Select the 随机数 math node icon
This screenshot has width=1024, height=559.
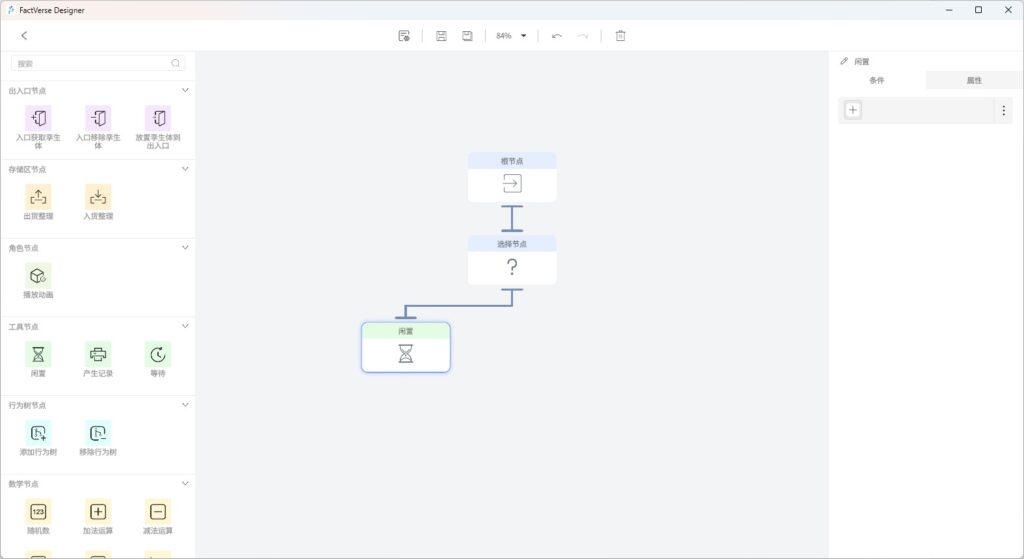(38, 511)
